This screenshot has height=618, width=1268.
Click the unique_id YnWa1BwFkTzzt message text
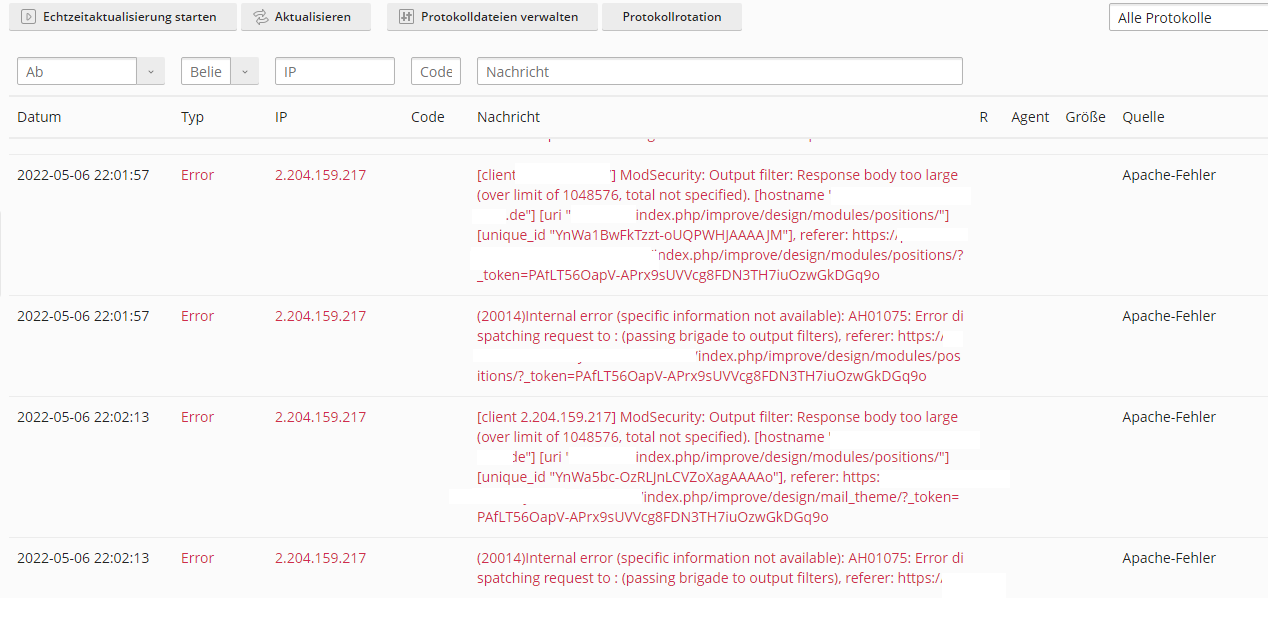pyautogui.click(x=636, y=235)
